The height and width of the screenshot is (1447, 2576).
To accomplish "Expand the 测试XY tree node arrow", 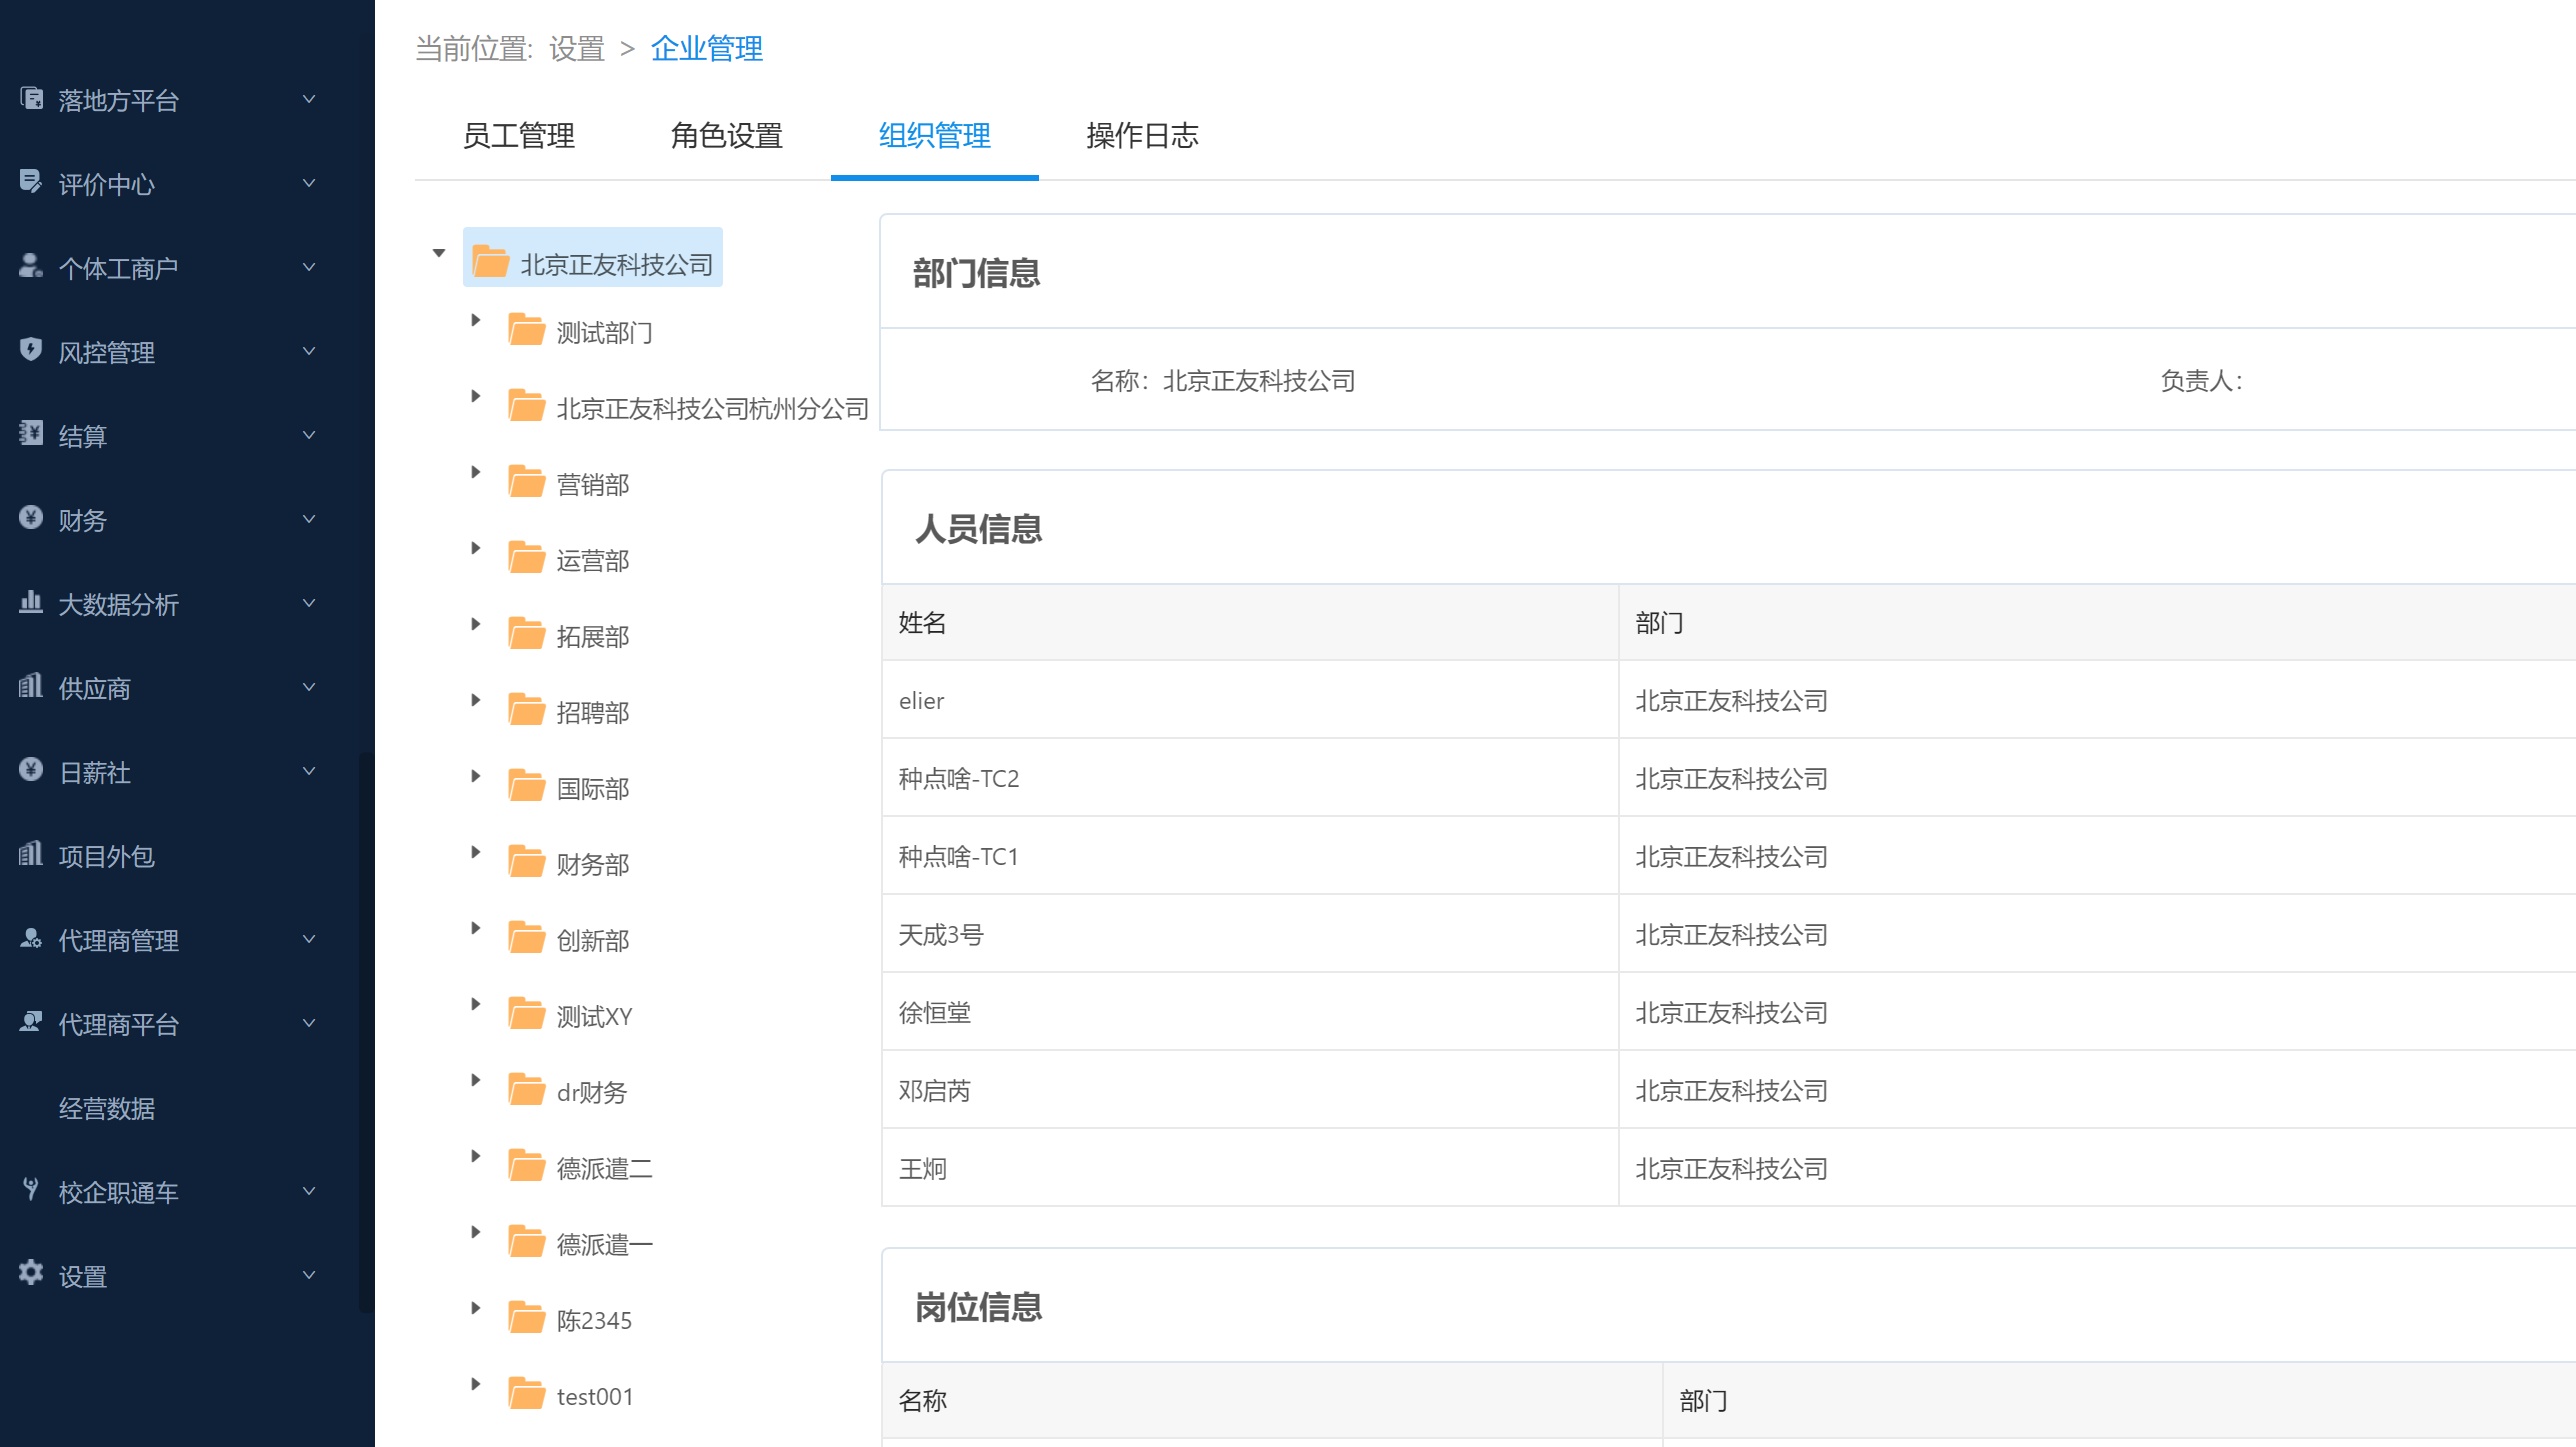I will [x=476, y=1004].
